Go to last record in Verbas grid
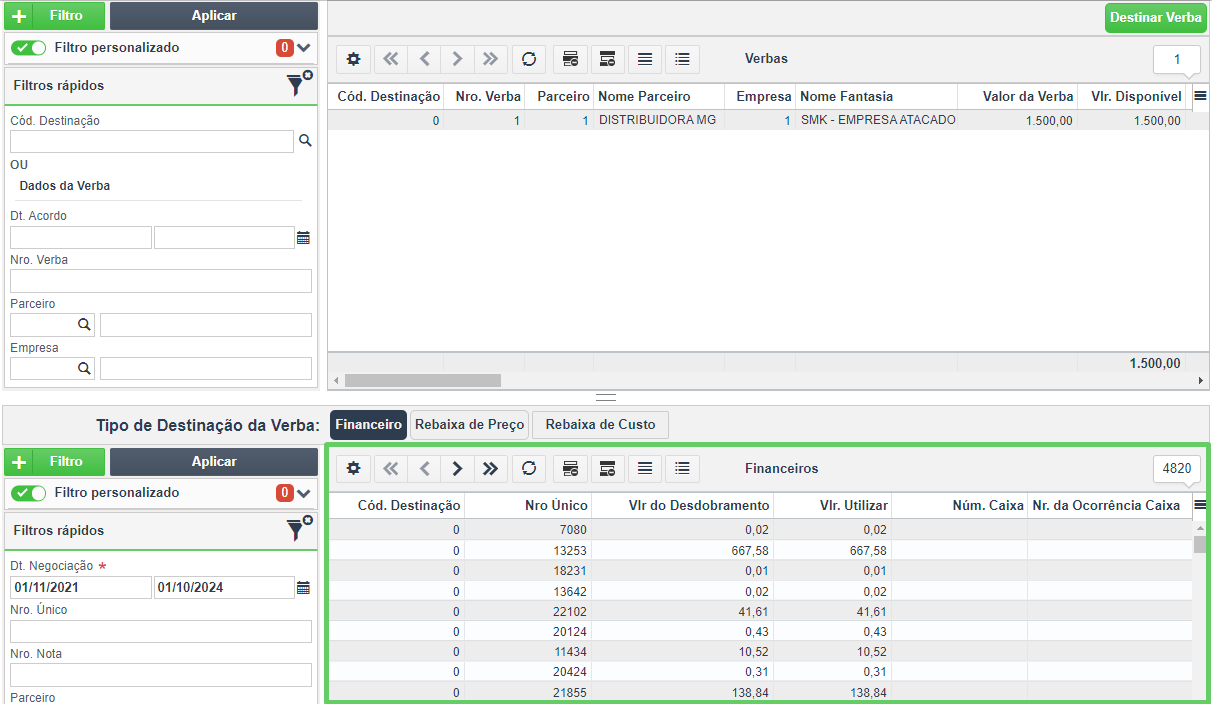Viewport: 1212px width, 704px height. click(x=490, y=59)
